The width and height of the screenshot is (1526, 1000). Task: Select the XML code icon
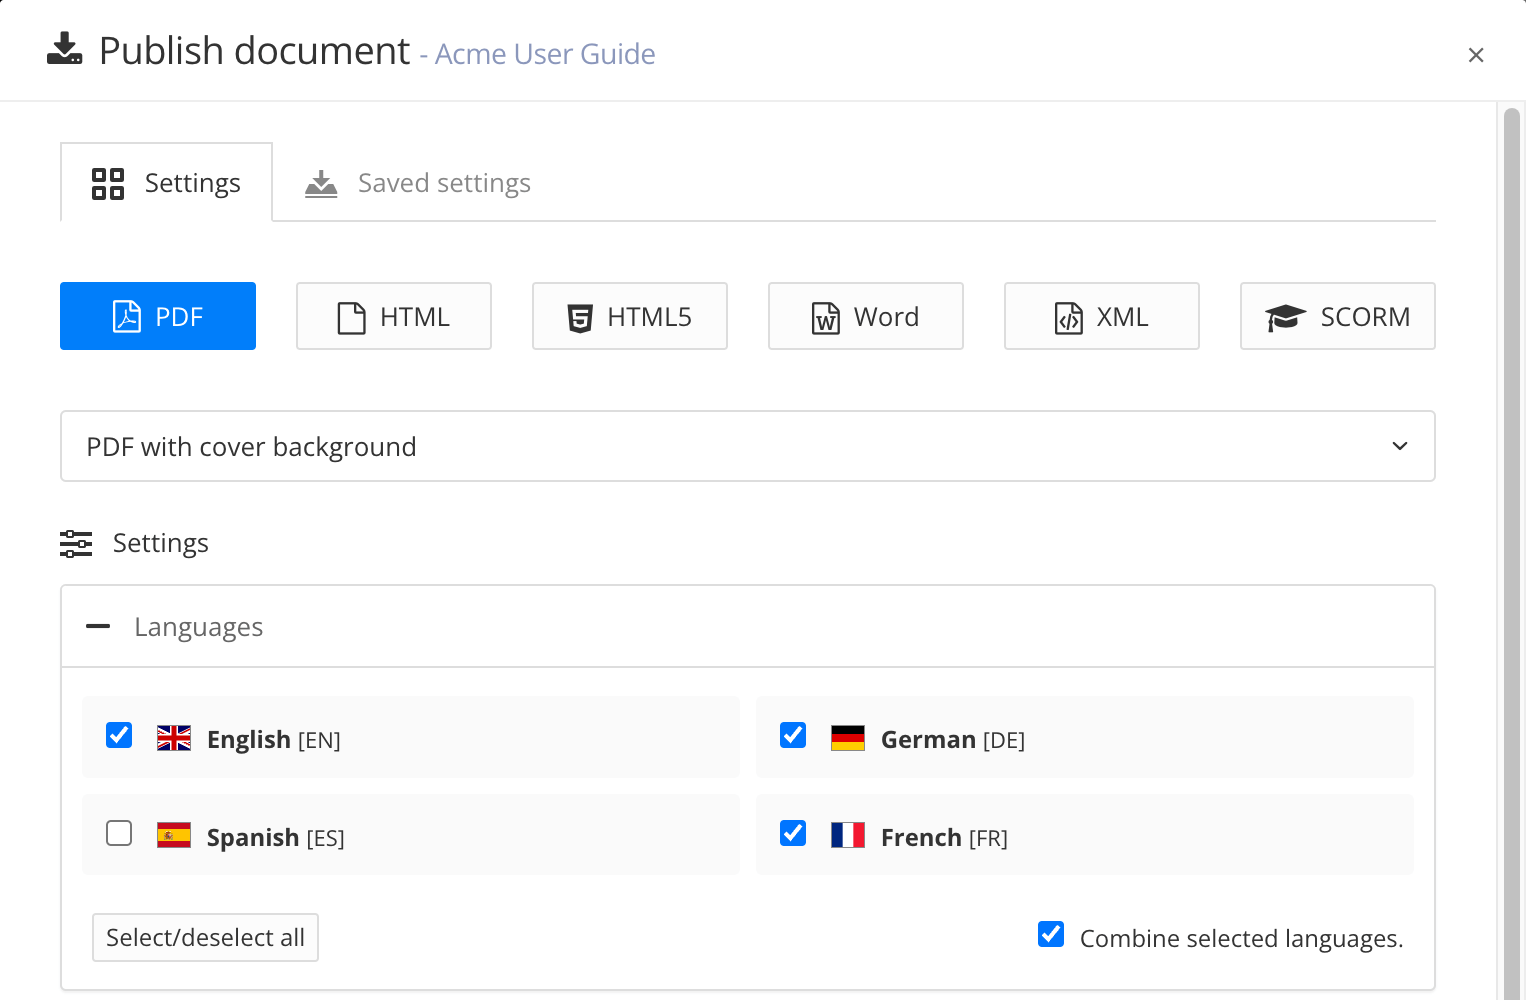(1068, 316)
